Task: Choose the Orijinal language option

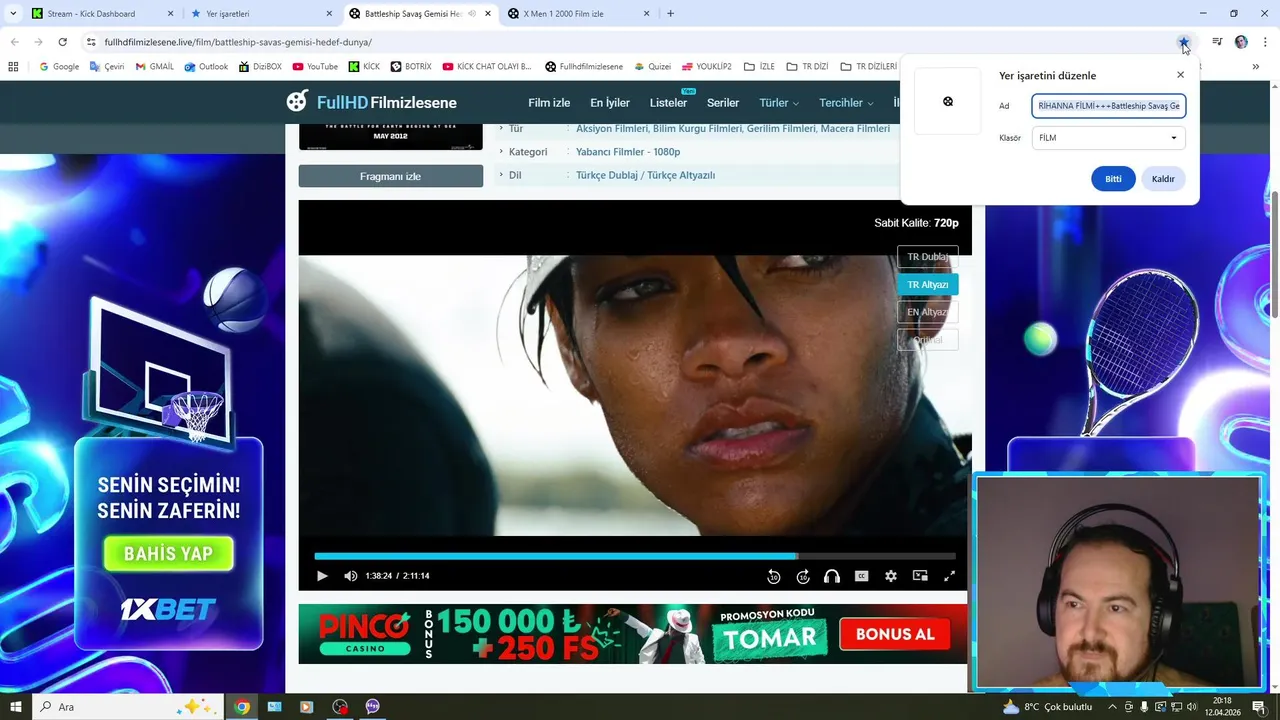Action: pyautogui.click(x=928, y=340)
